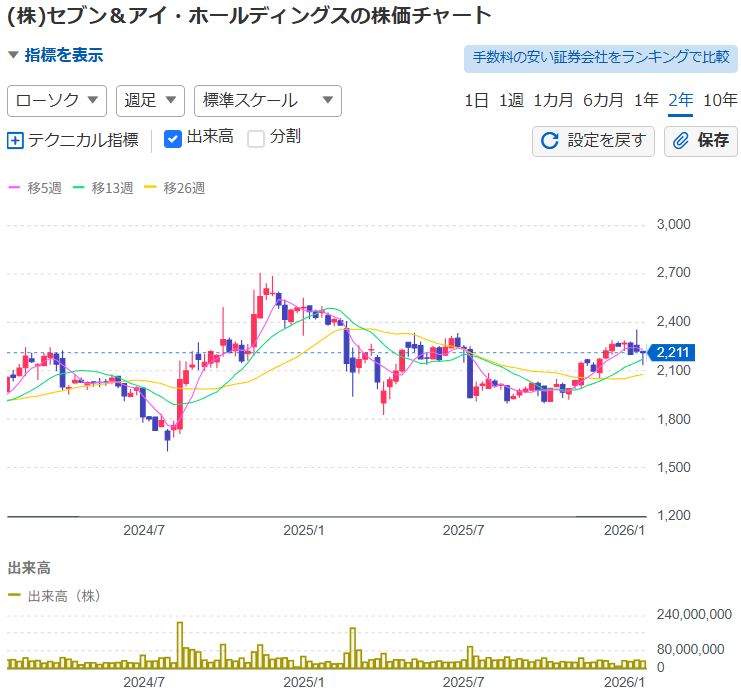Viewport: 741px width, 694px height.
Task: Click the plus icon beside テクニカル指標
Action: 15,141
